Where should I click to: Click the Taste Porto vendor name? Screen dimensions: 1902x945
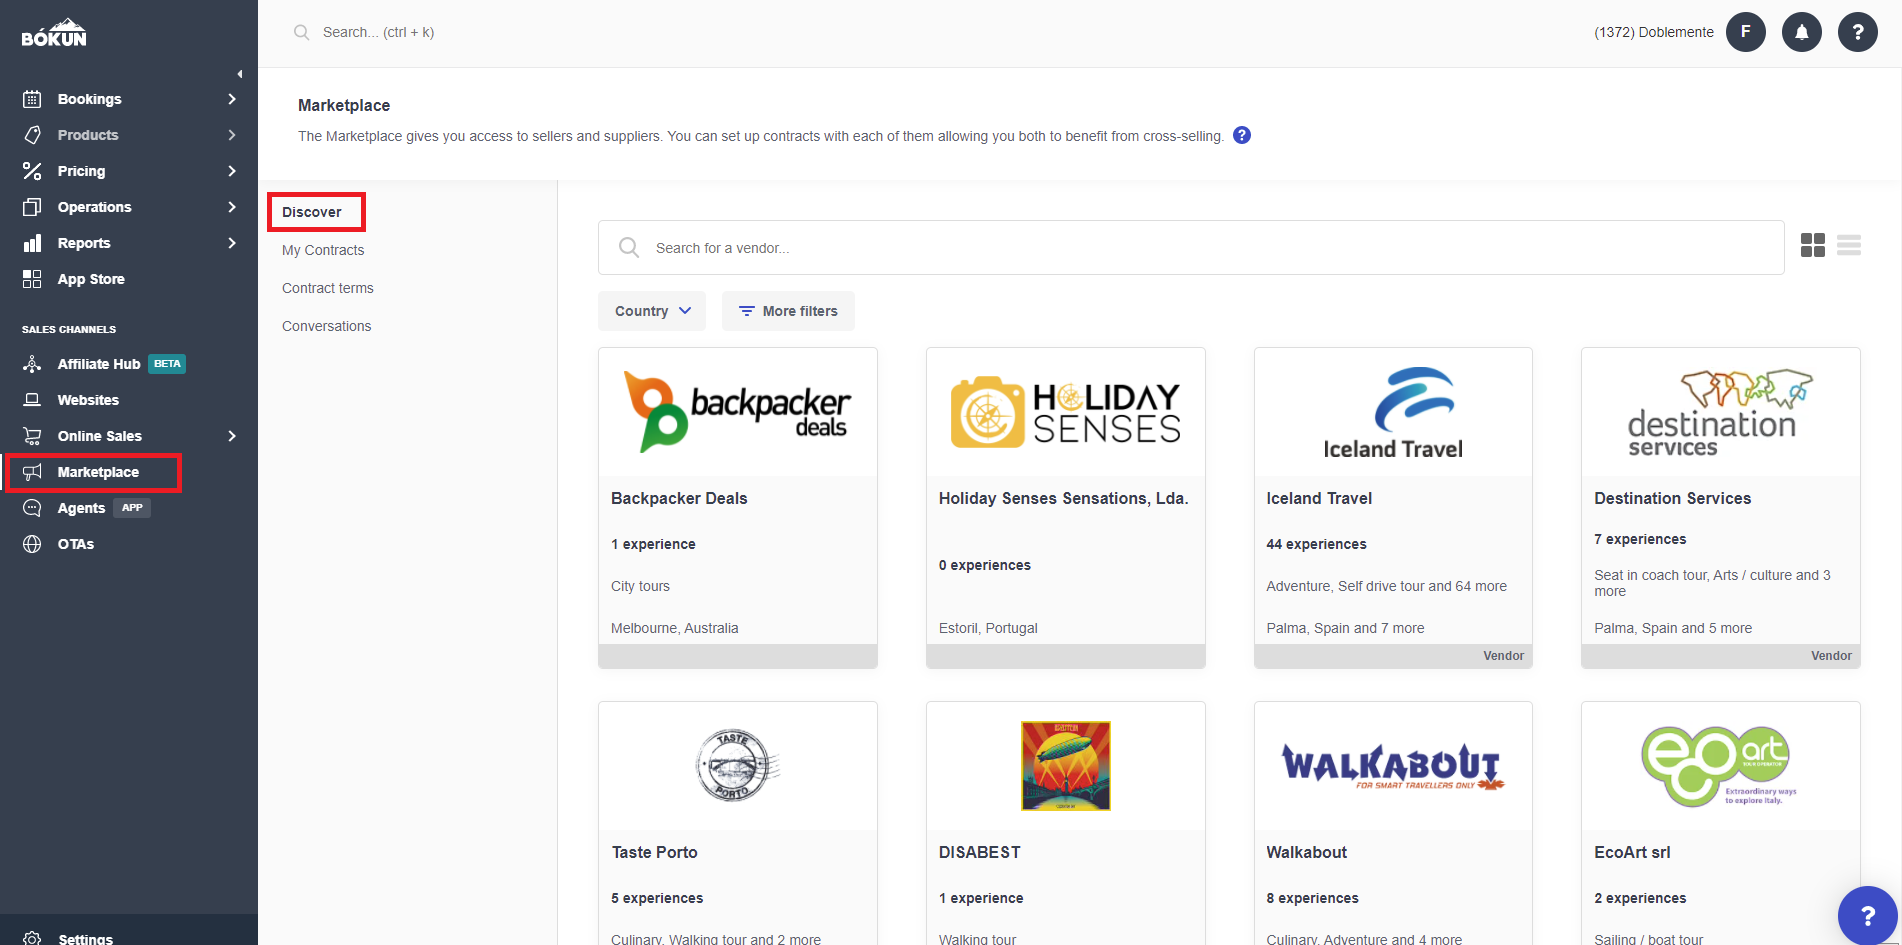pos(655,852)
